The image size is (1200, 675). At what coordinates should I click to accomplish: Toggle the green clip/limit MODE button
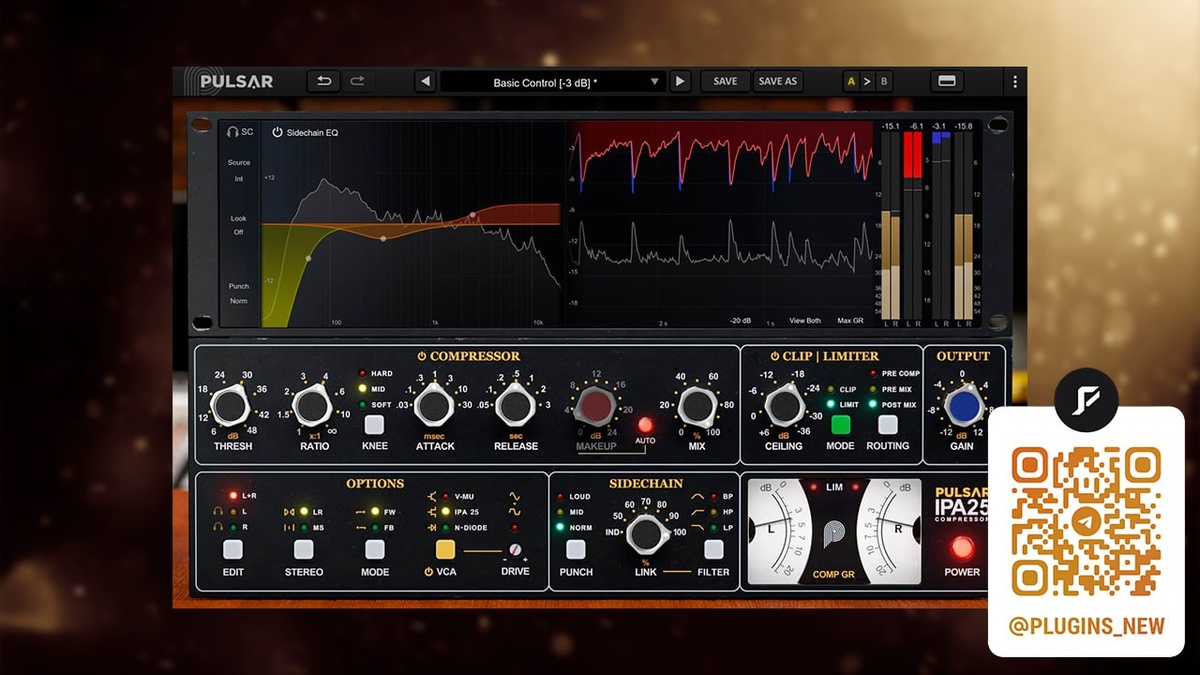point(840,424)
